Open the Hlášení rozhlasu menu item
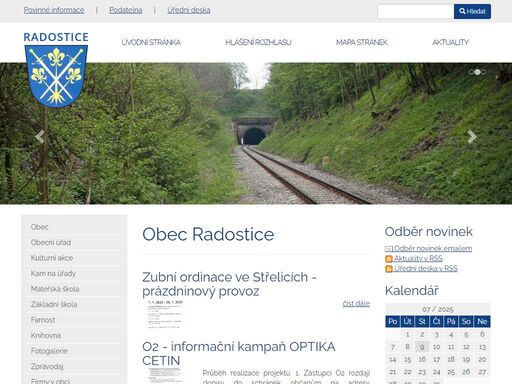Viewport: 512px width, 384px height. click(x=258, y=42)
